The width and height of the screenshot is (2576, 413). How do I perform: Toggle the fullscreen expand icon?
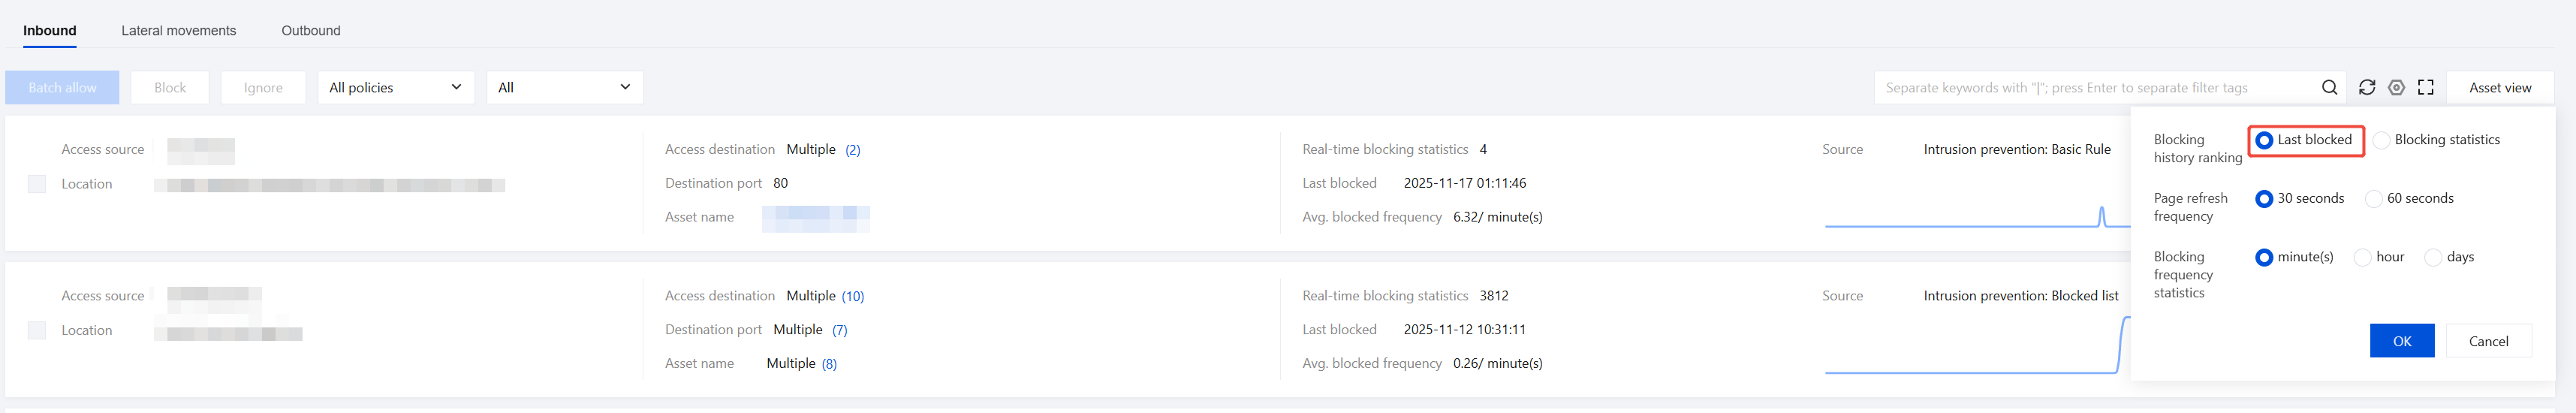[x=2426, y=88]
